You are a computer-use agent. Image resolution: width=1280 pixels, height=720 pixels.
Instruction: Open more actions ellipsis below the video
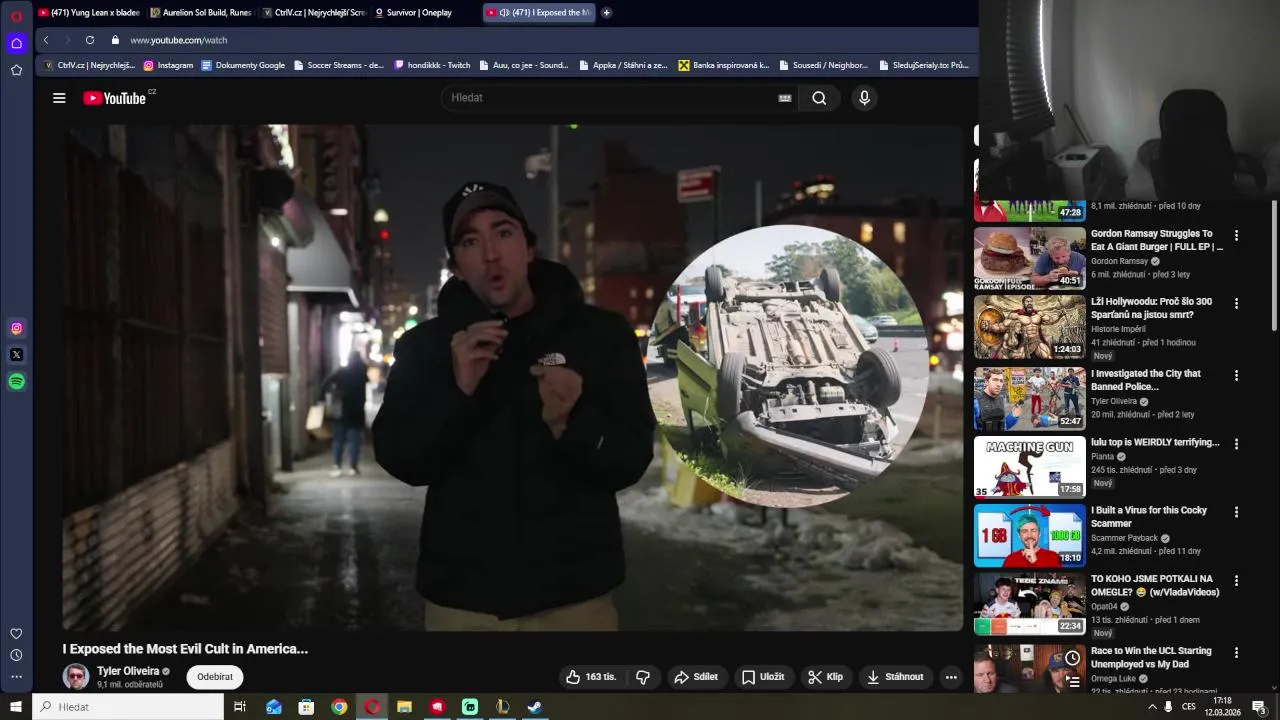(951, 677)
